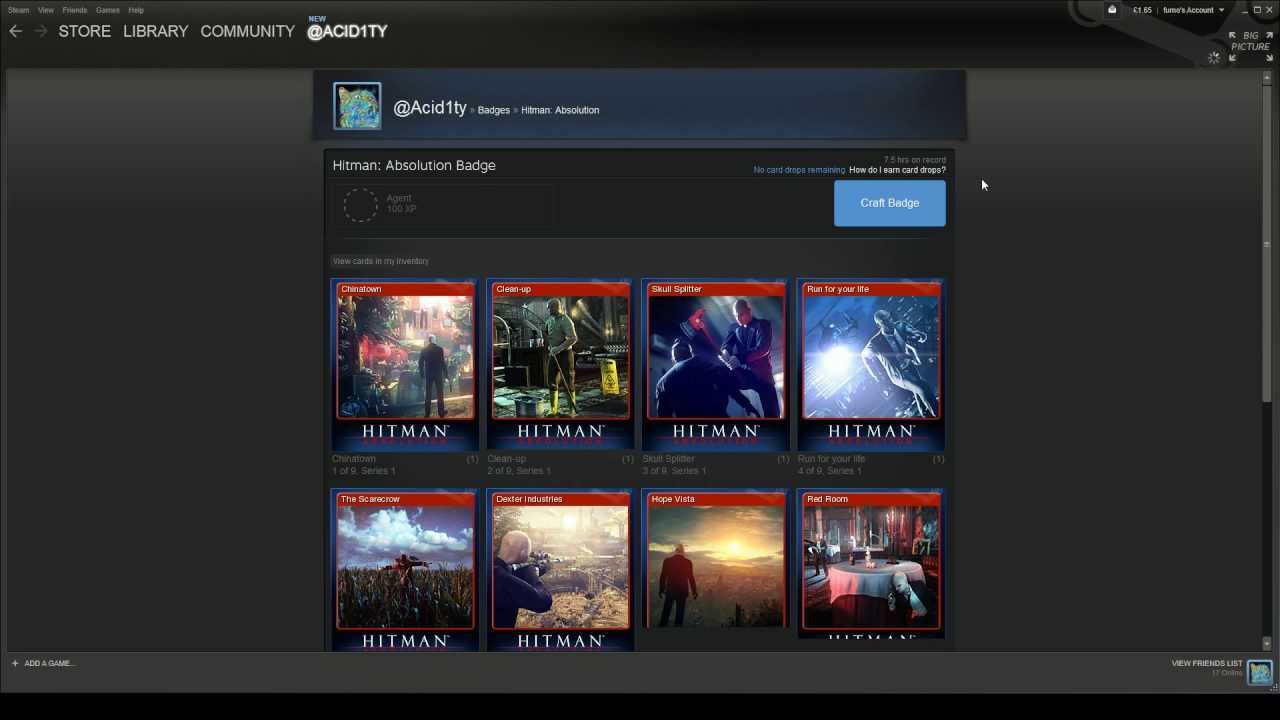Viewport: 1280px width, 720px height.
Task: Open the inbox envelope icon
Action: pyautogui.click(x=1112, y=10)
